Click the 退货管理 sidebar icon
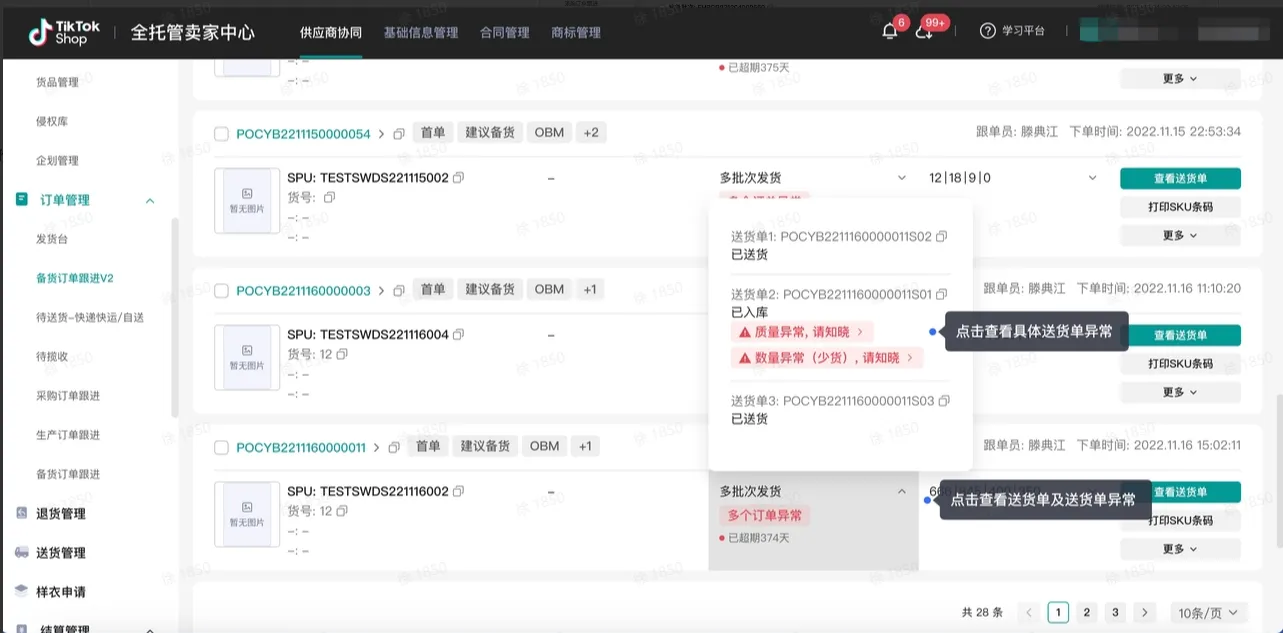Image resolution: width=1283 pixels, height=633 pixels. pos(22,513)
